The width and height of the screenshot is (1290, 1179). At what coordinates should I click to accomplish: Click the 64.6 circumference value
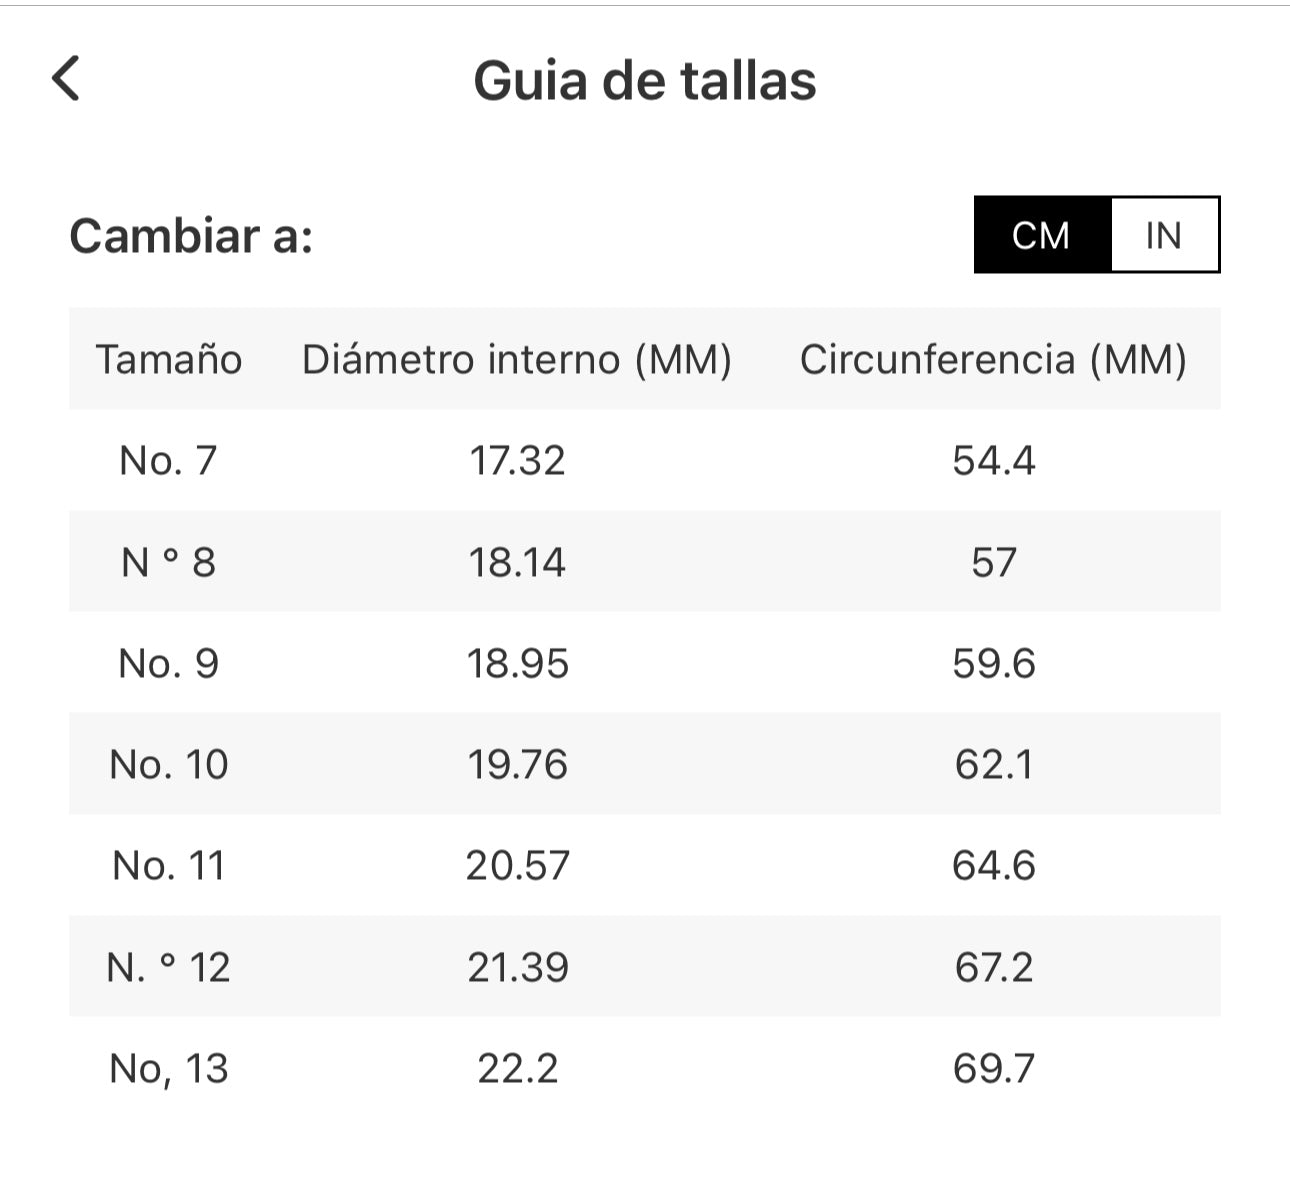point(993,865)
